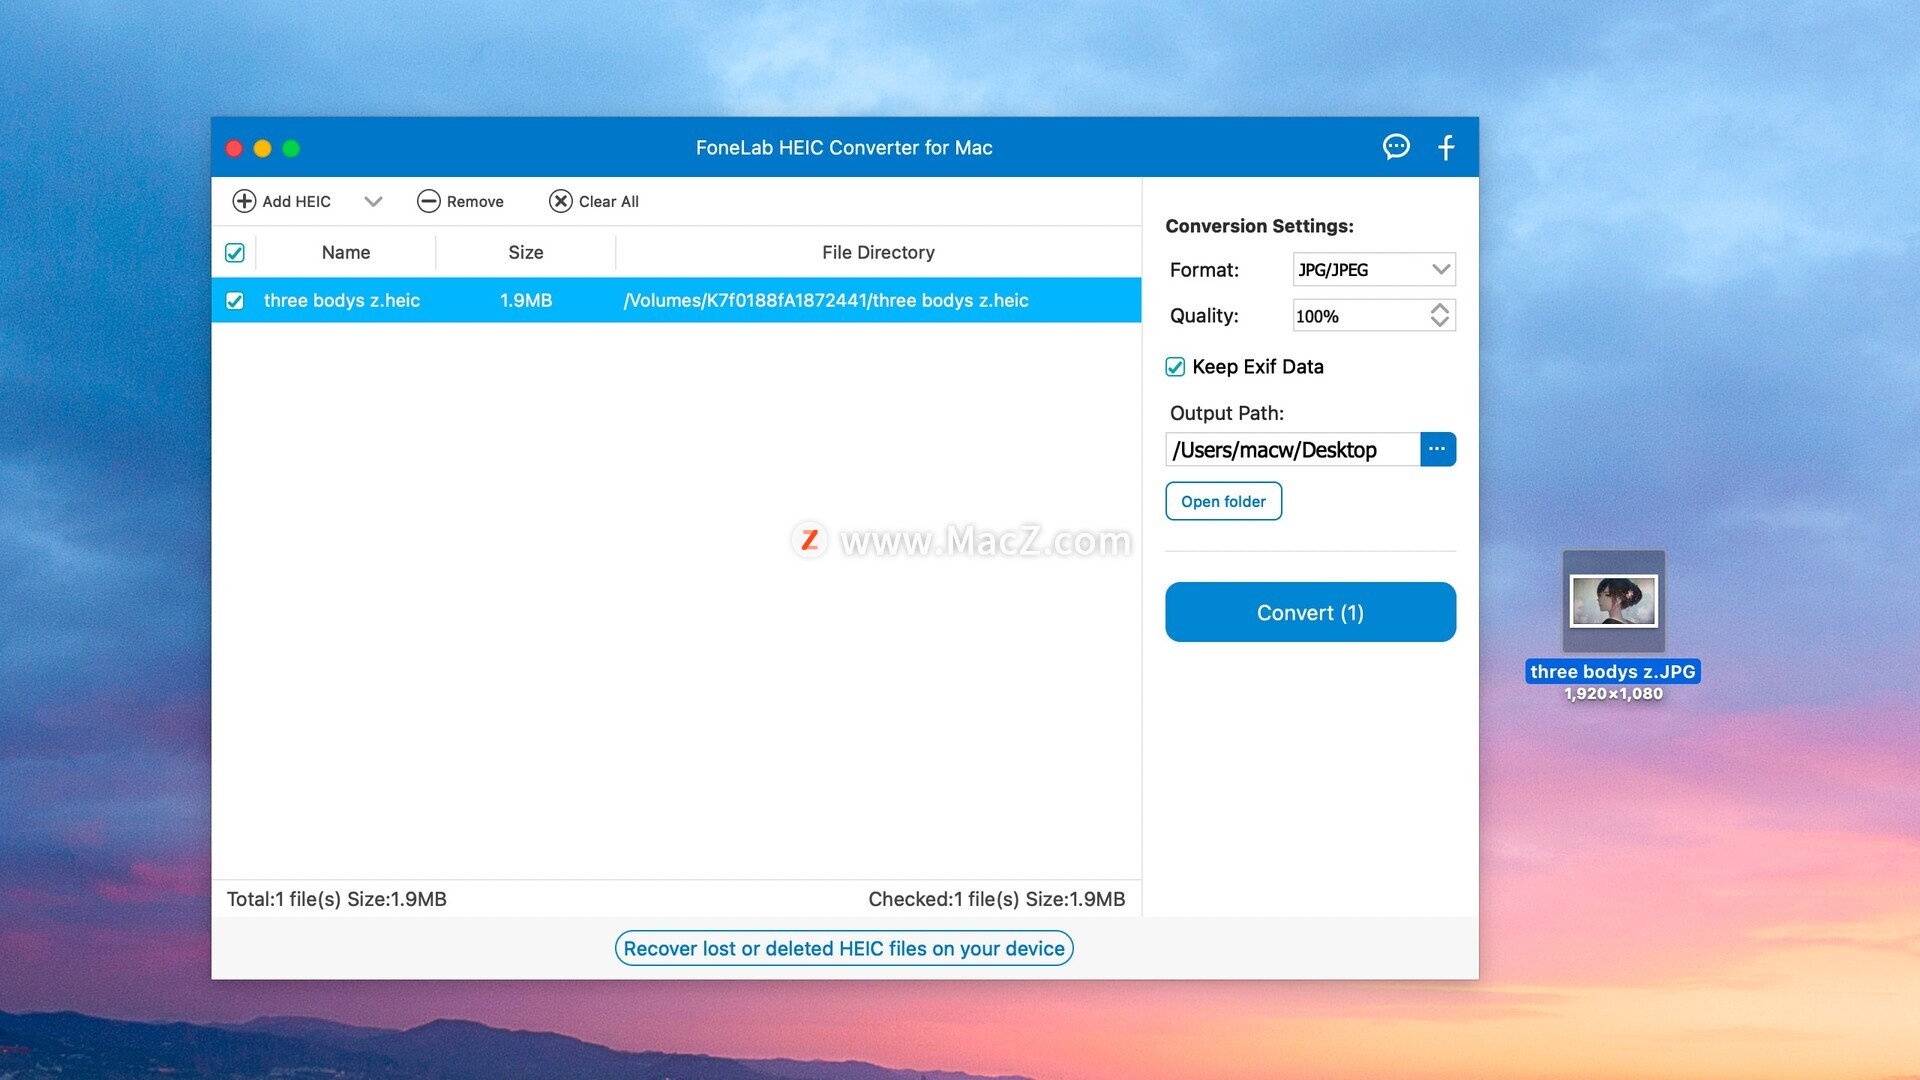1920x1080 pixels.
Task: Click the Open folder button
Action: 1223,501
